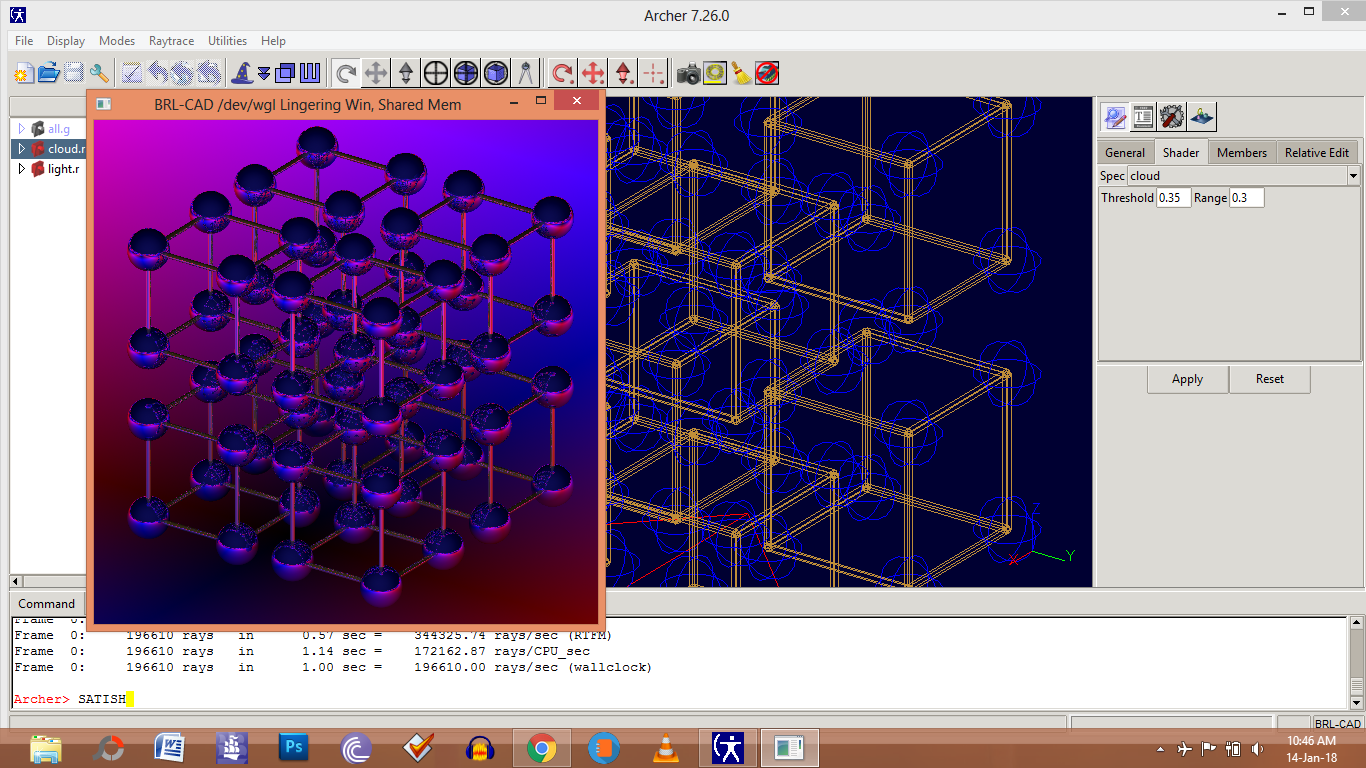
Task: Open preferences with the wrench icon
Action: point(99,73)
